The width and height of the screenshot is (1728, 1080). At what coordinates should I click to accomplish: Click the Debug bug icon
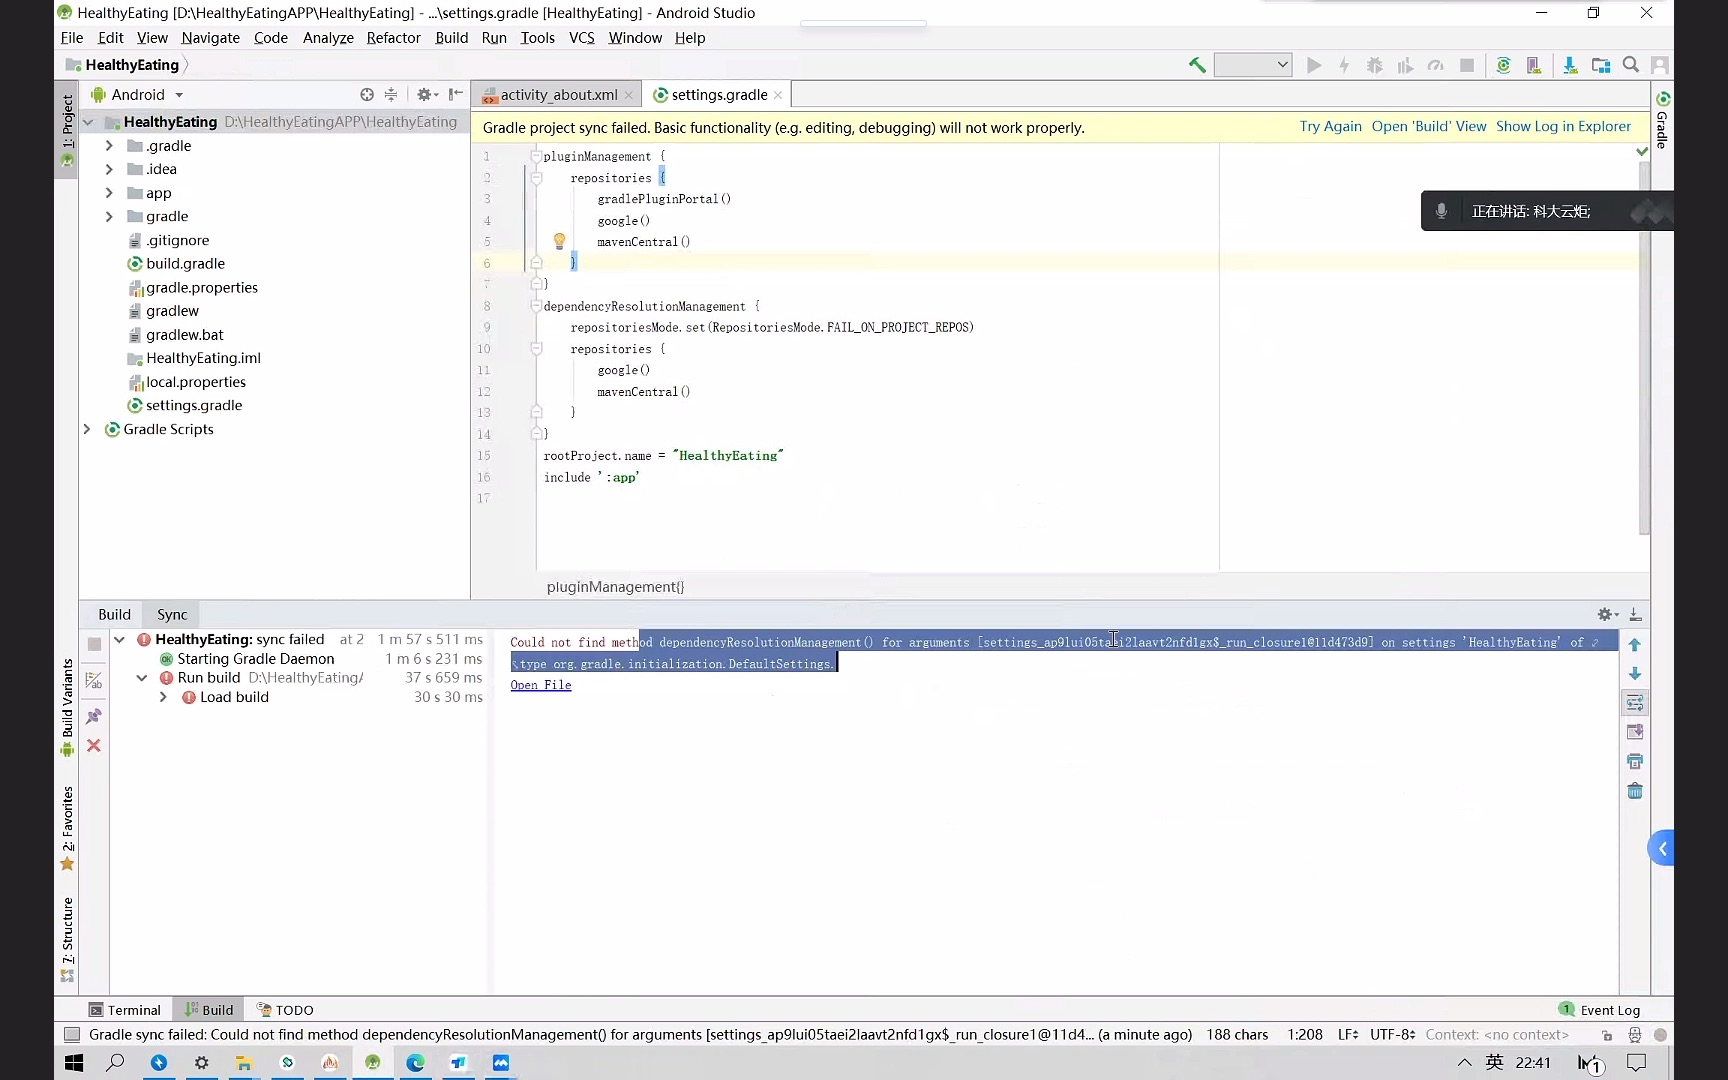tap(1375, 65)
